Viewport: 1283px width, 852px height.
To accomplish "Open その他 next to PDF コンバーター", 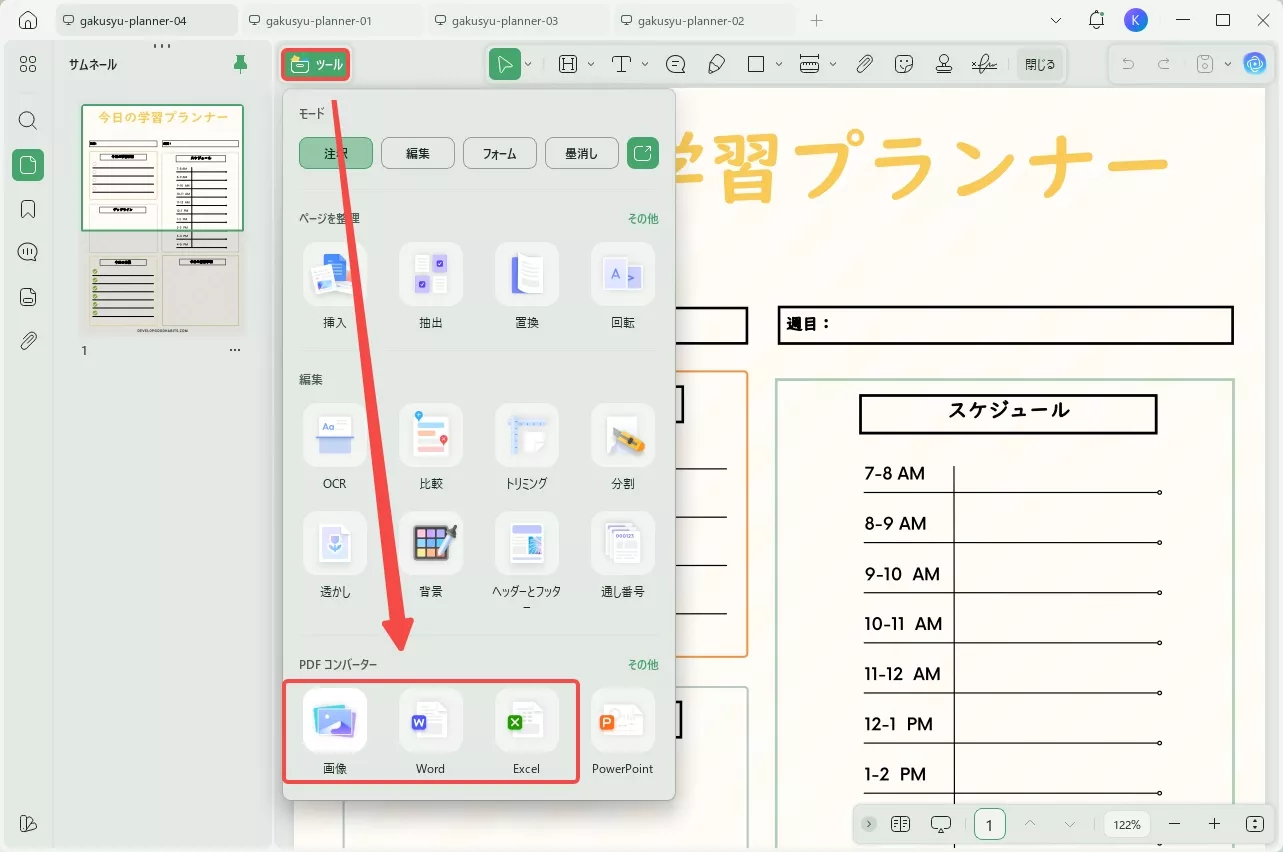I will pyautogui.click(x=641, y=663).
